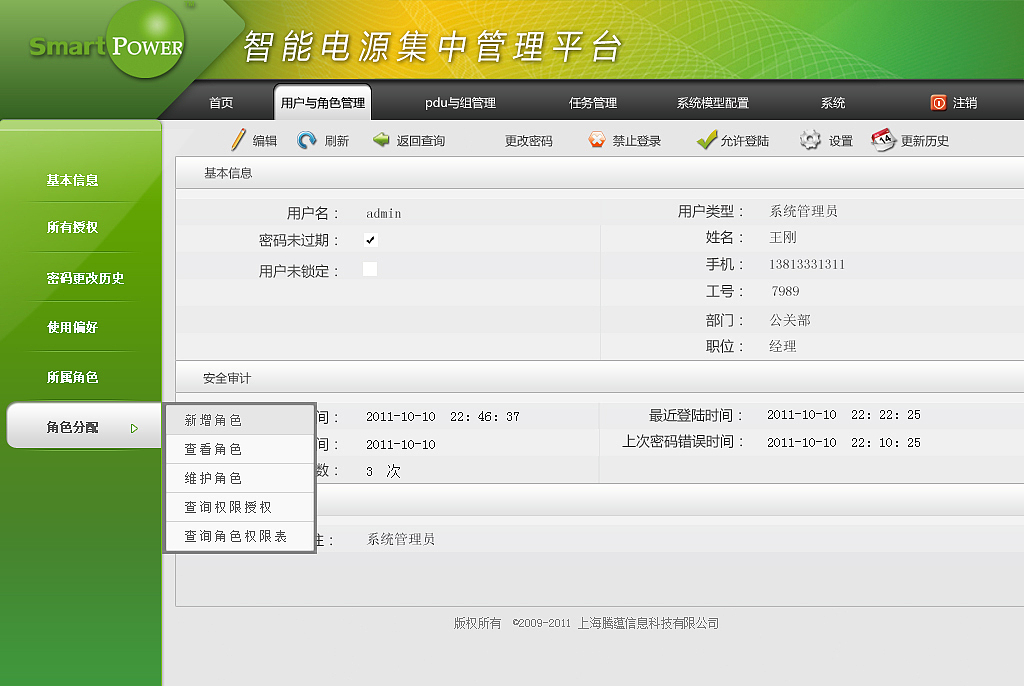Click the 注销 logout icon in top bar
1024x686 pixels.
coord(938,102)
